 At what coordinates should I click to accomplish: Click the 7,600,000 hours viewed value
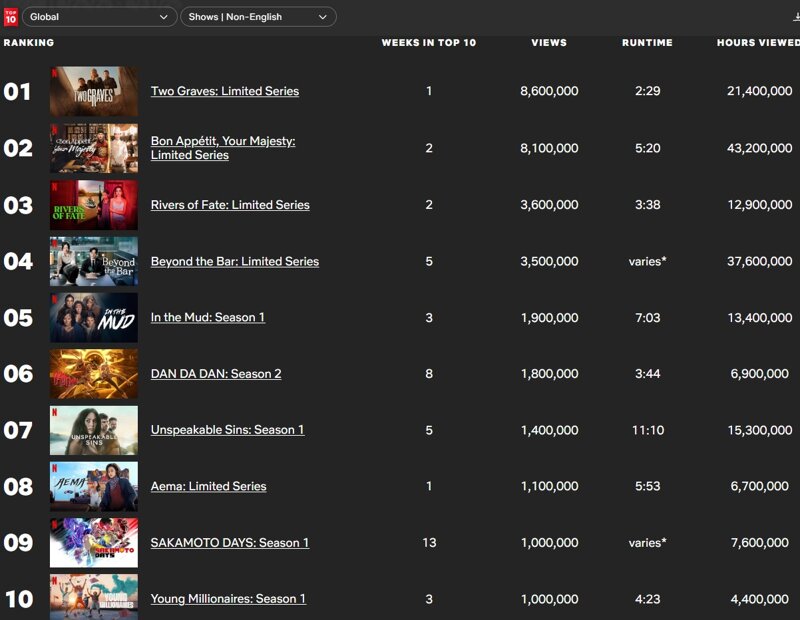click(760, 542)
